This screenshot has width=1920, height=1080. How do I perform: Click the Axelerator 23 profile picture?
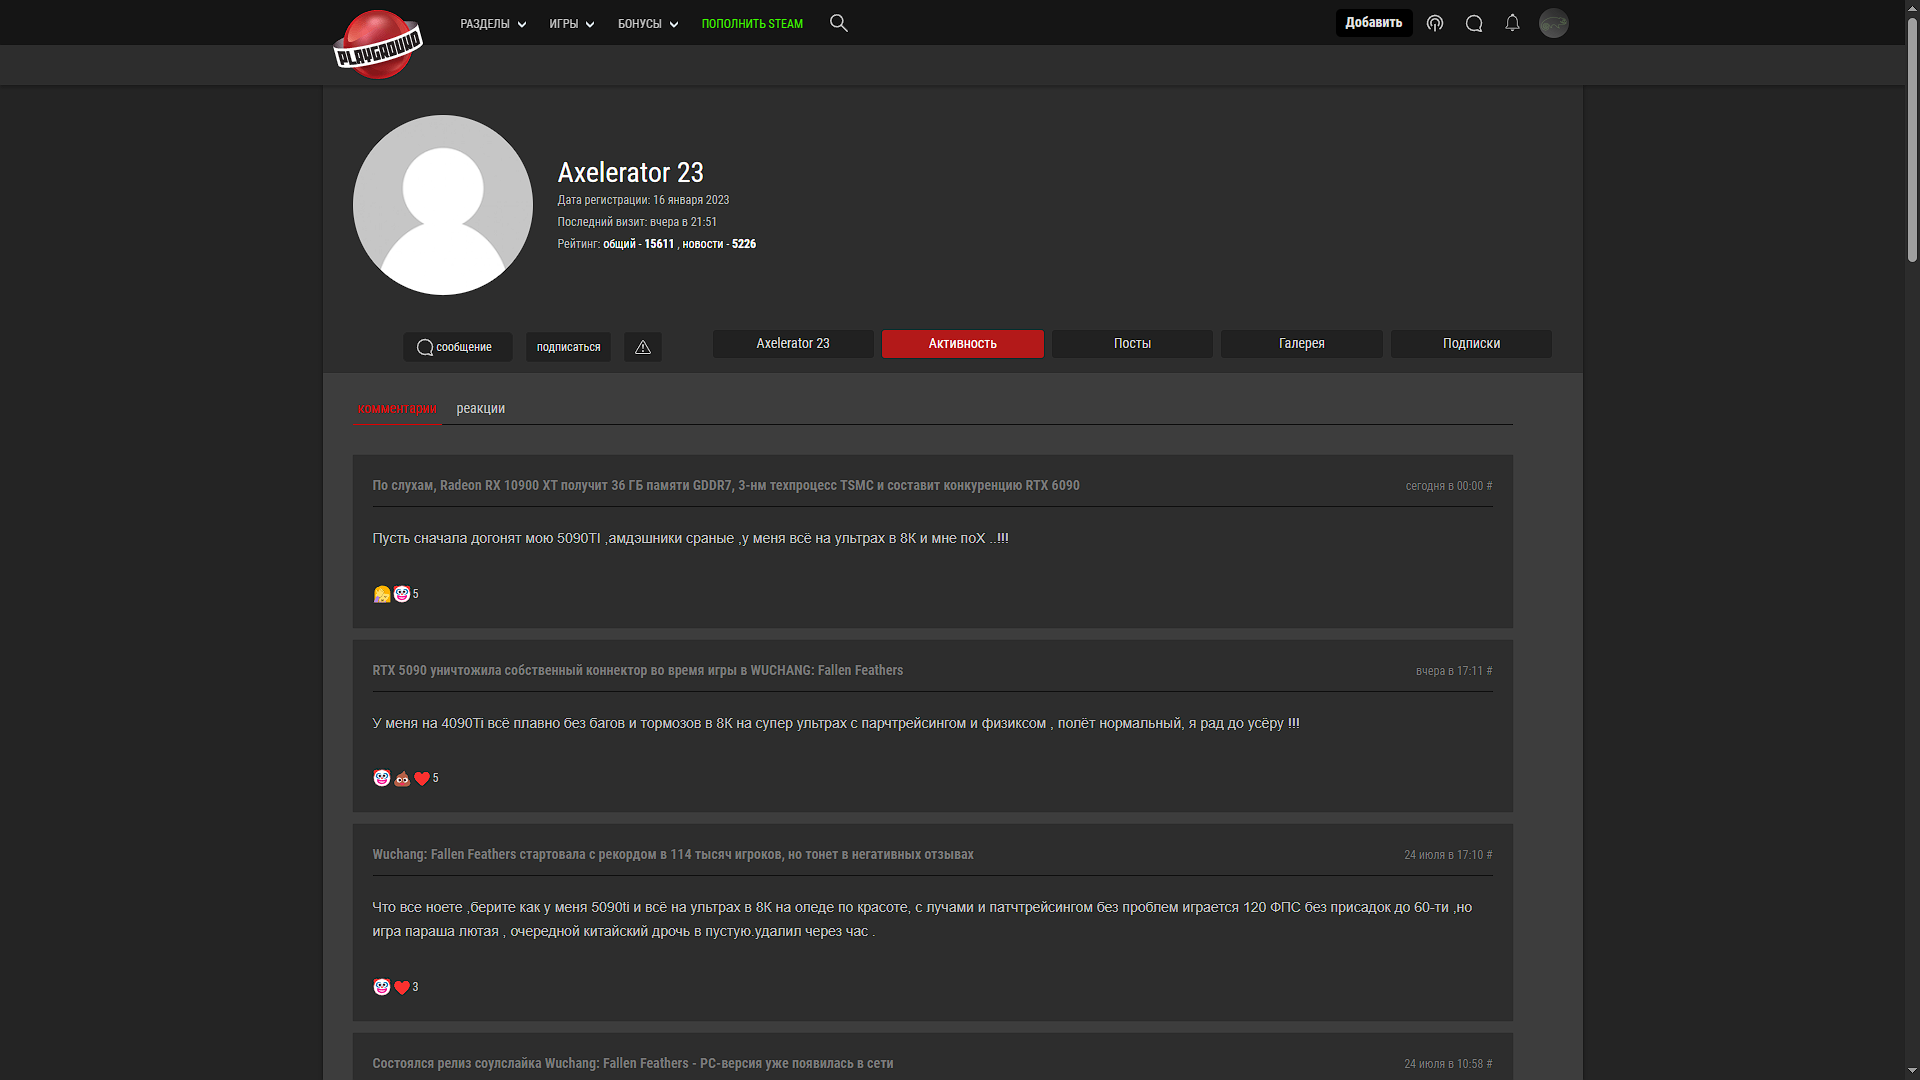[443, 205]
